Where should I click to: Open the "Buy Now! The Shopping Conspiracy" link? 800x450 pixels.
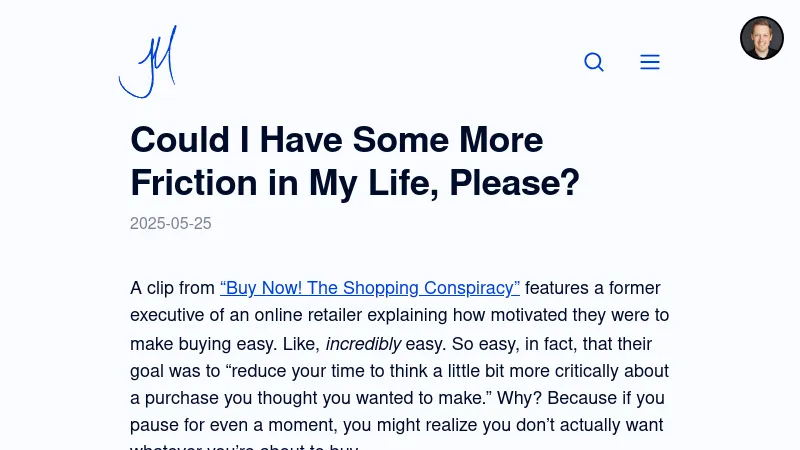pyautogui.click(x=370, y=288)
